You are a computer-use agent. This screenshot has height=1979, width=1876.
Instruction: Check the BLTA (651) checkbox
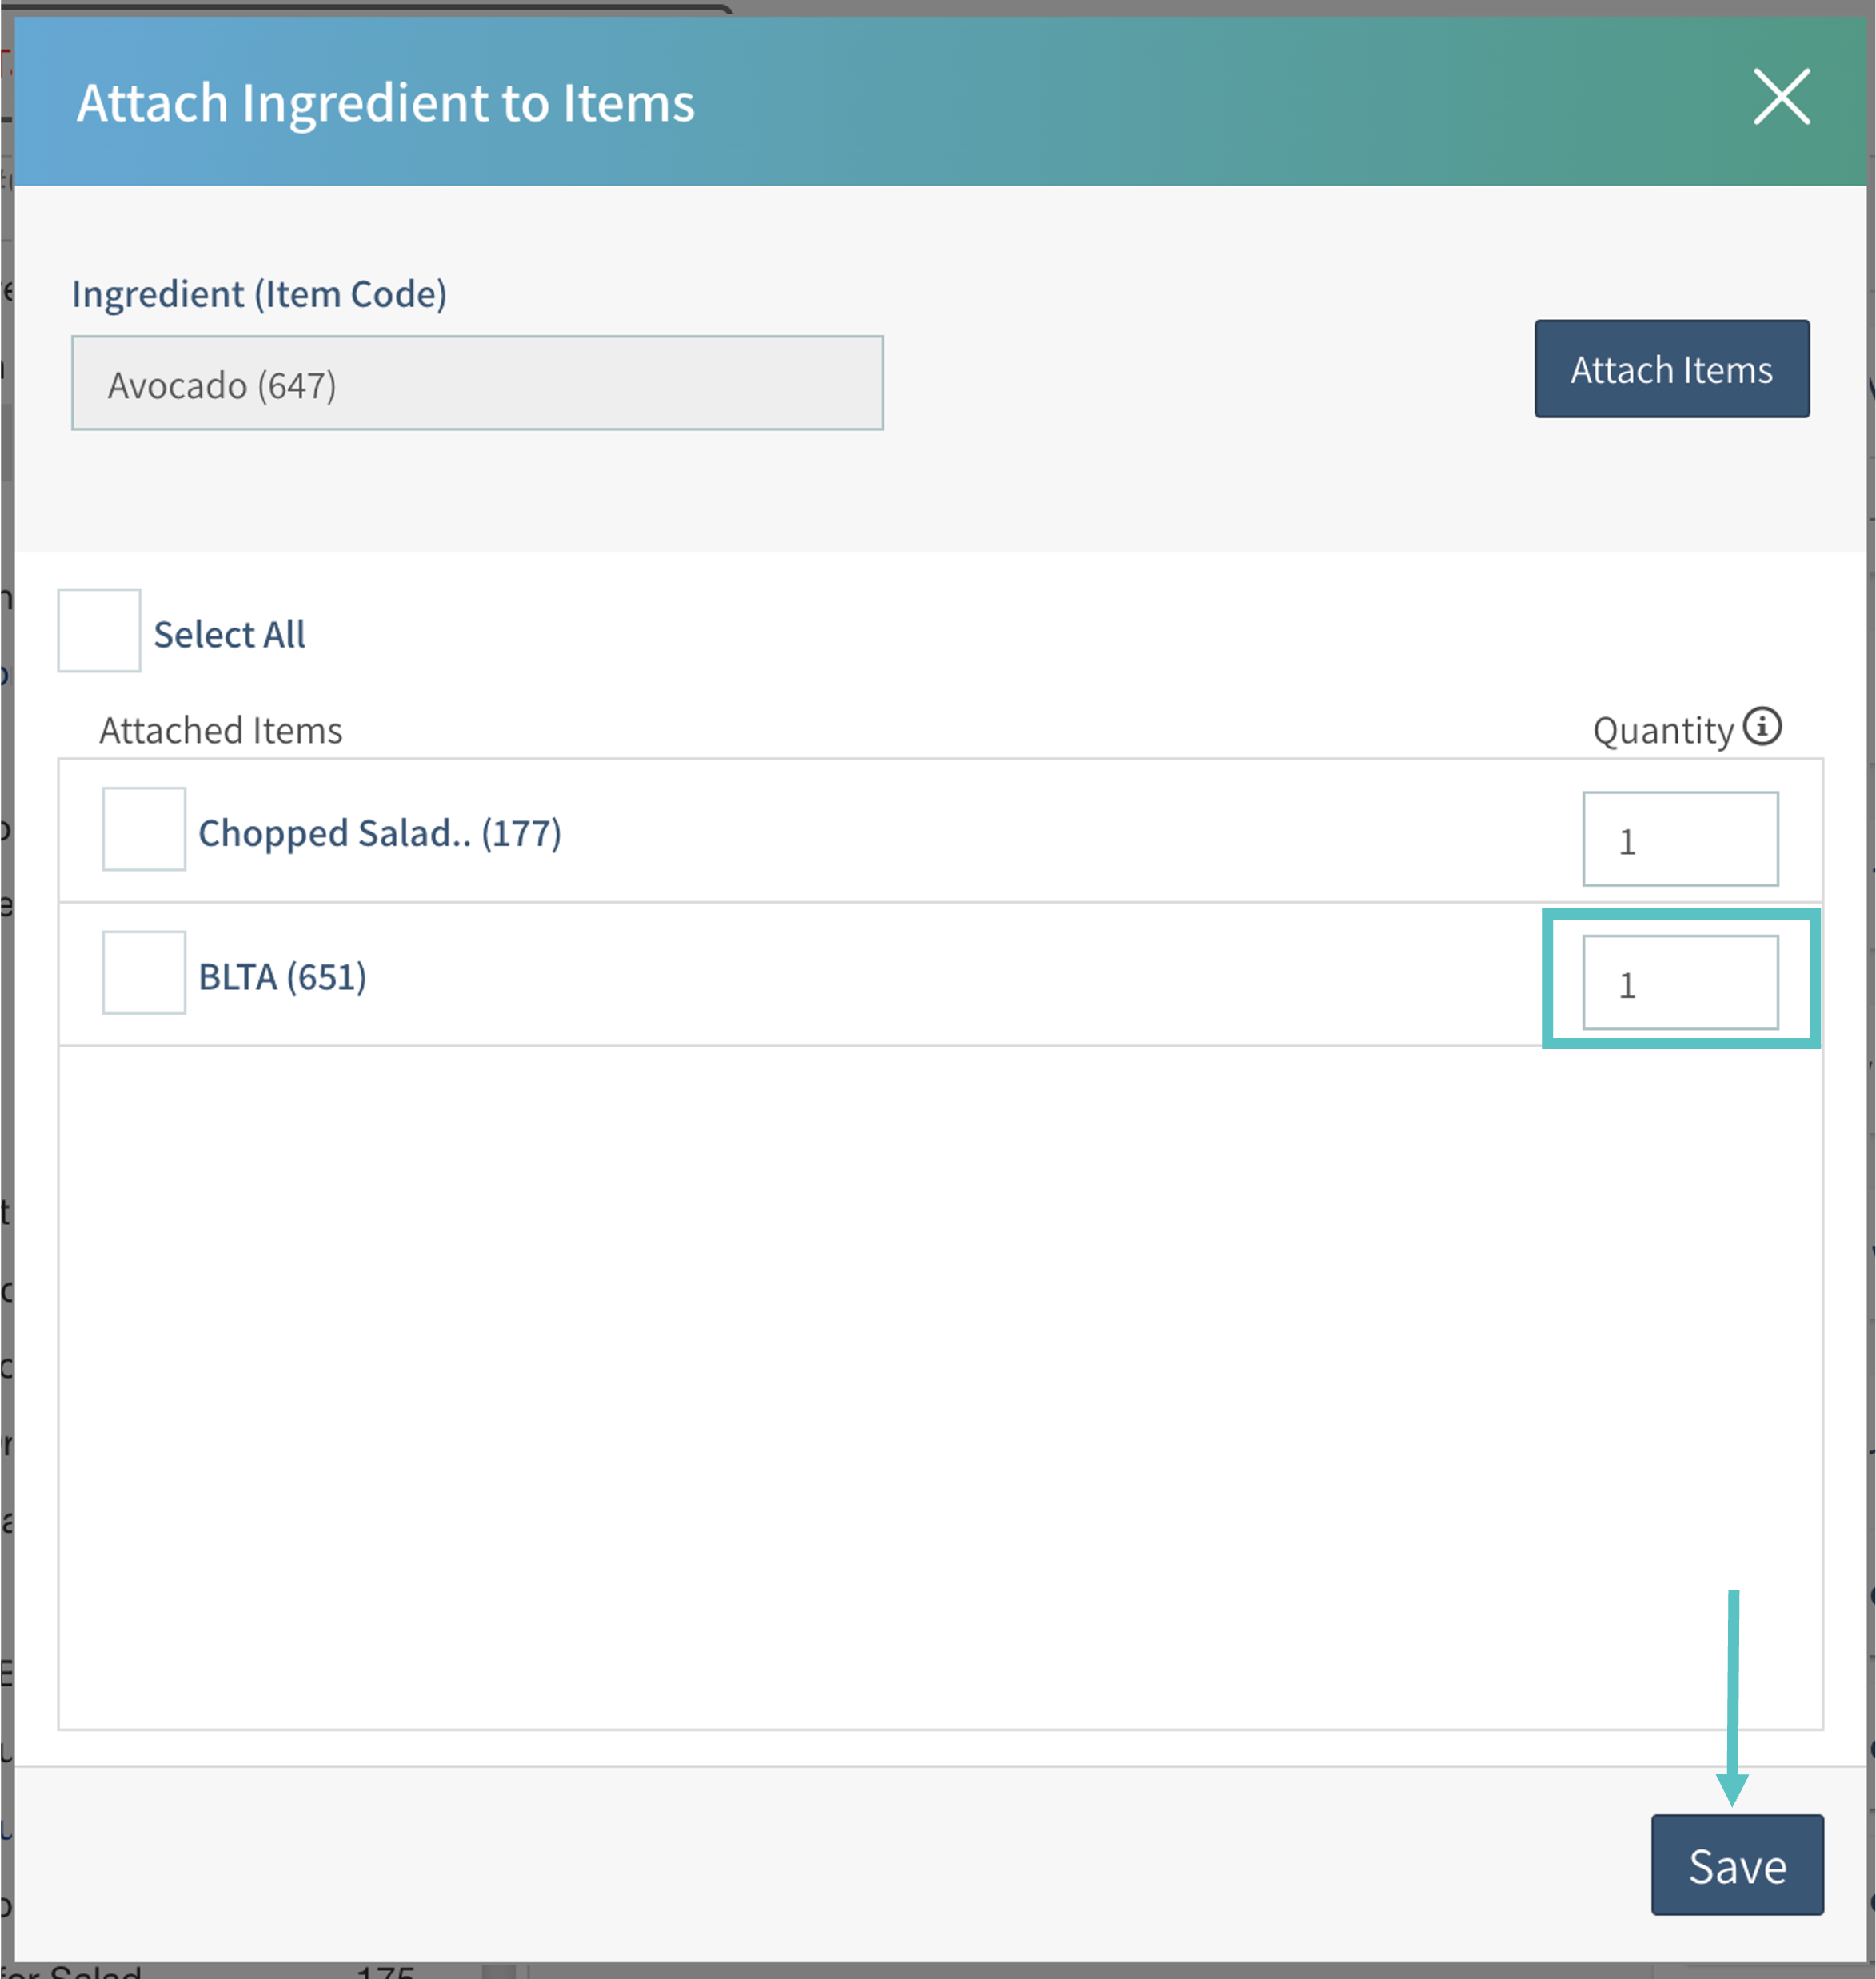144,973
